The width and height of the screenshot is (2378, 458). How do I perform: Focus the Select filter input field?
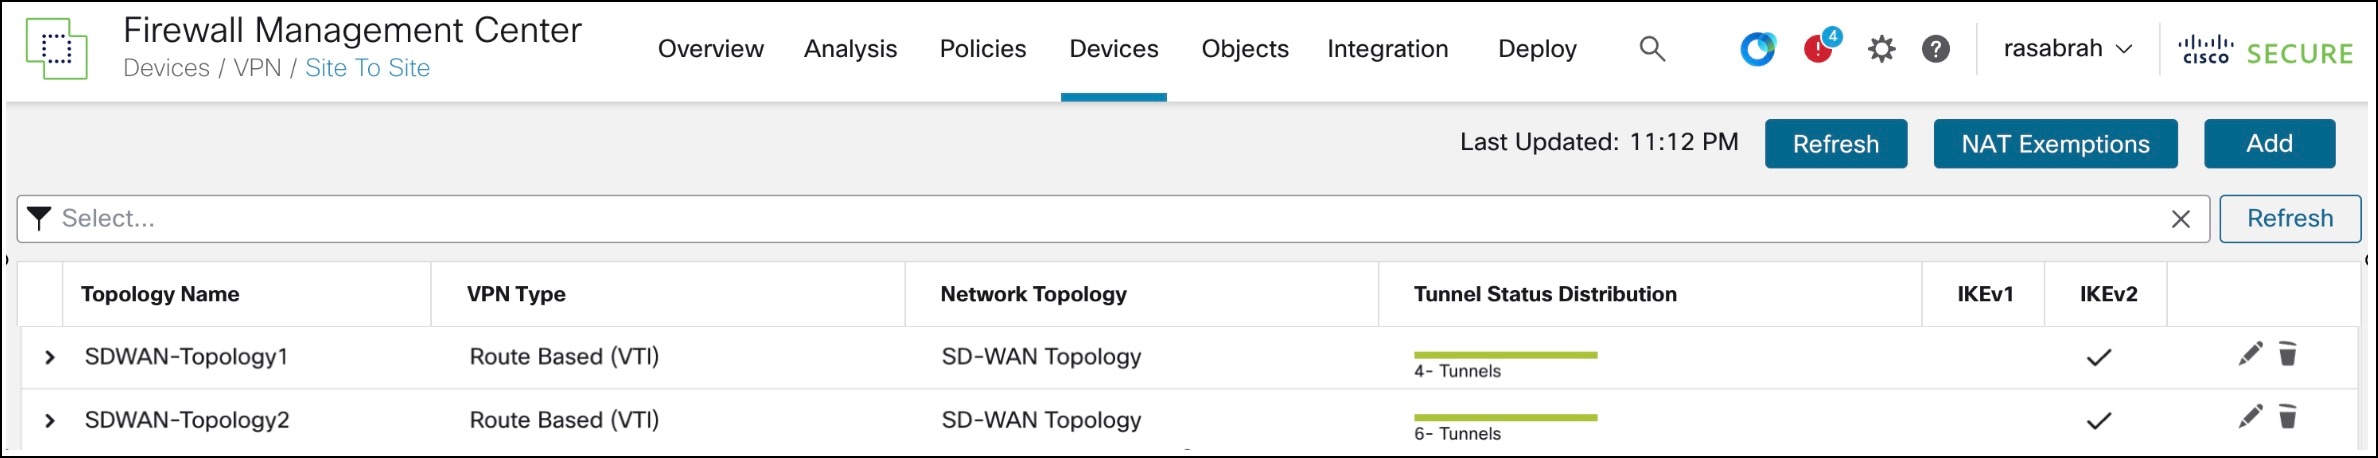[1100, 218]
